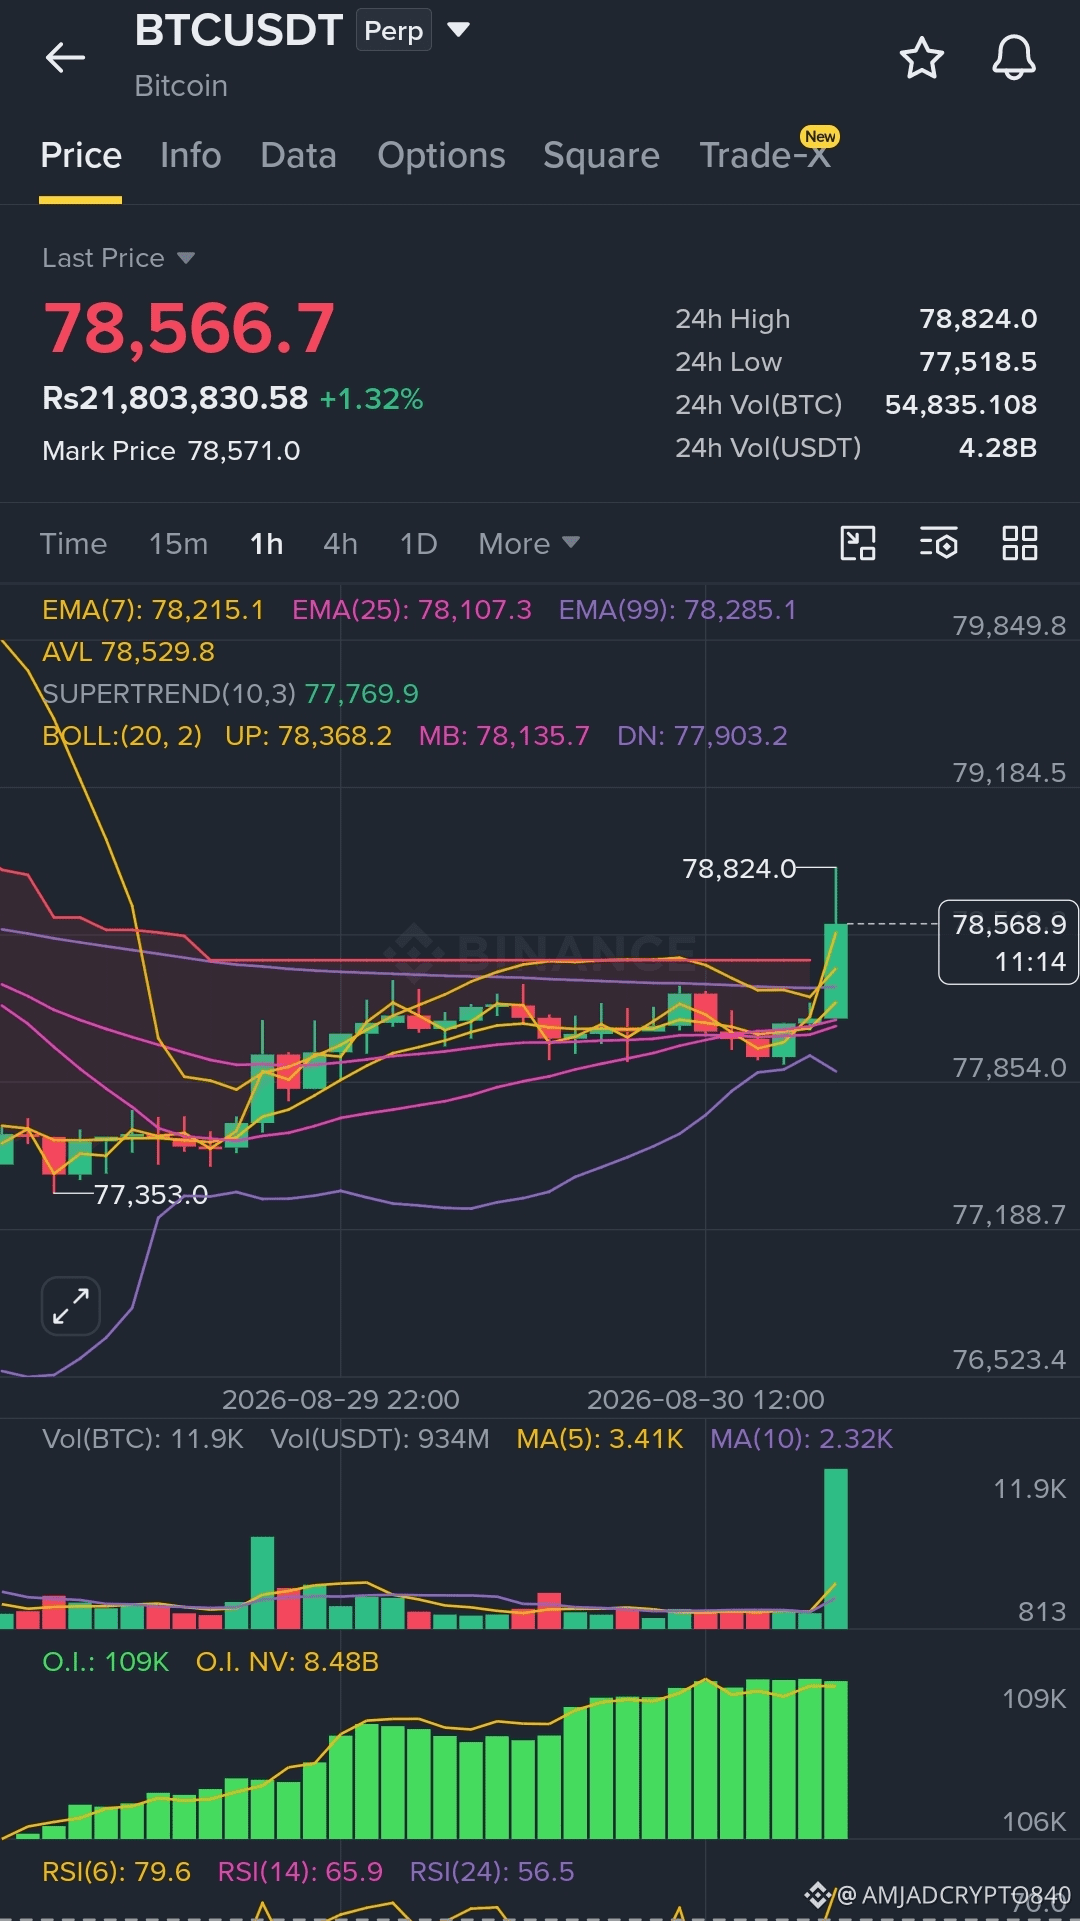Select the 15m timeframe
The image size is (1080, 1921).
click(x=178, y=543)
